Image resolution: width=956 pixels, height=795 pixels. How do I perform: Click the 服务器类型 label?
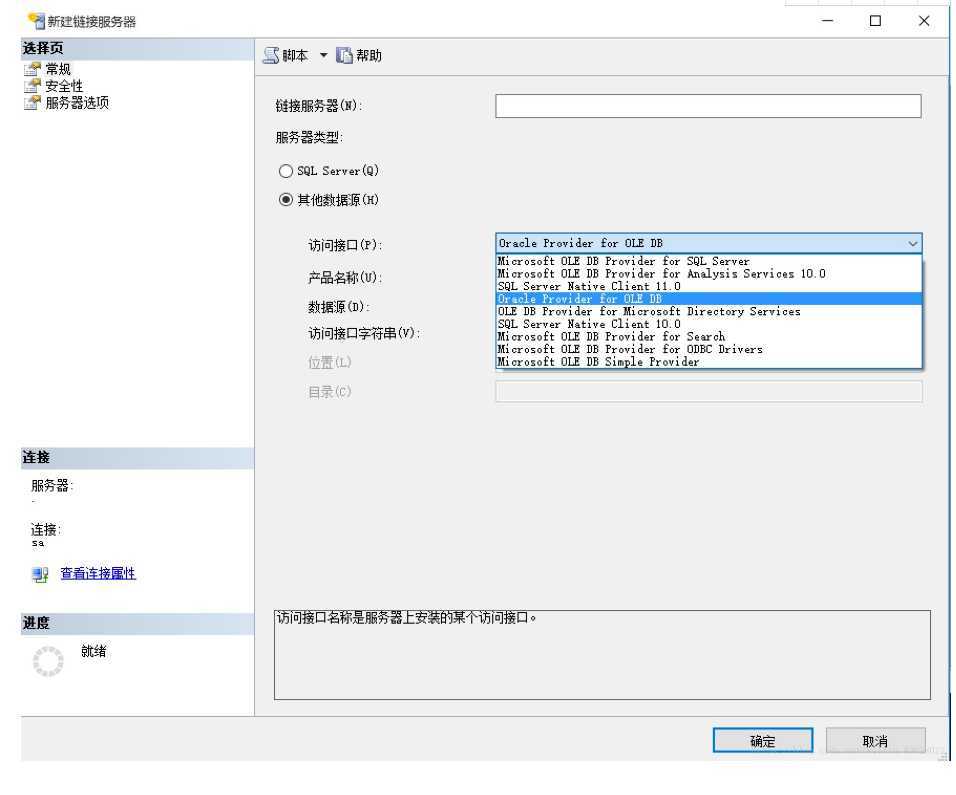[309, 138]
